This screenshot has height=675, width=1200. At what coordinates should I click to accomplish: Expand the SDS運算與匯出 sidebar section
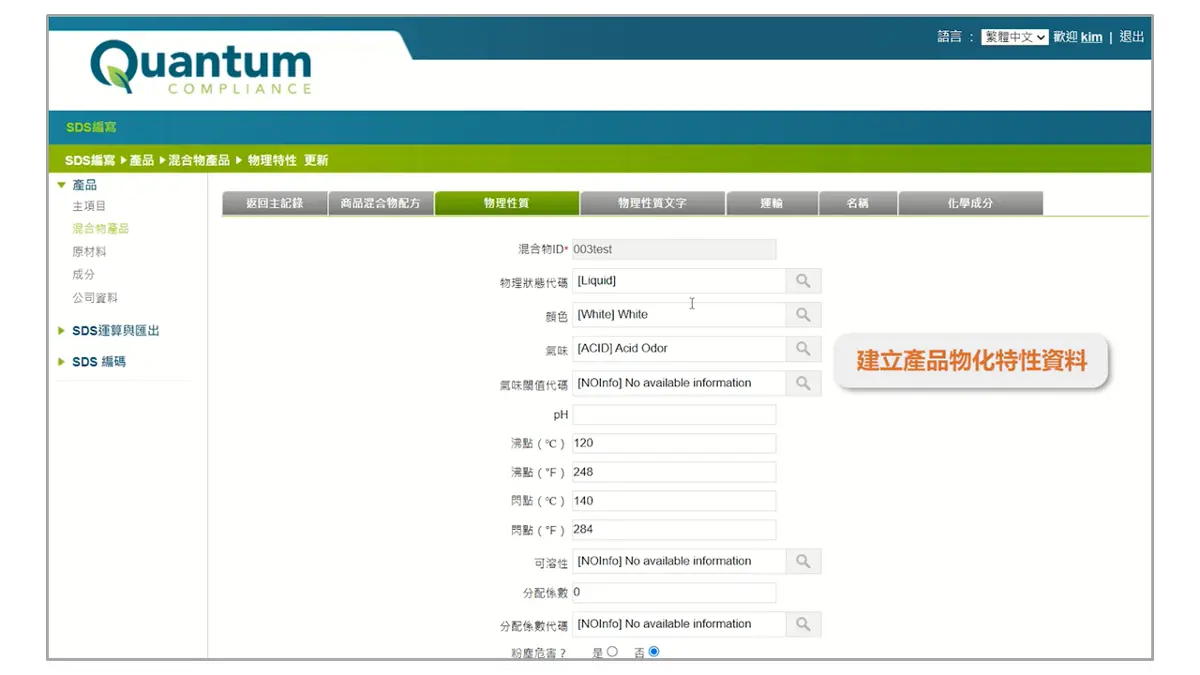[115, 331]
